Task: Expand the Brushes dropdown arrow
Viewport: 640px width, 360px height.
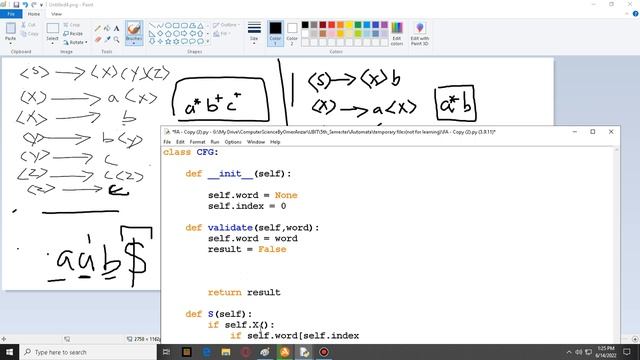Action: pos(134,42)
